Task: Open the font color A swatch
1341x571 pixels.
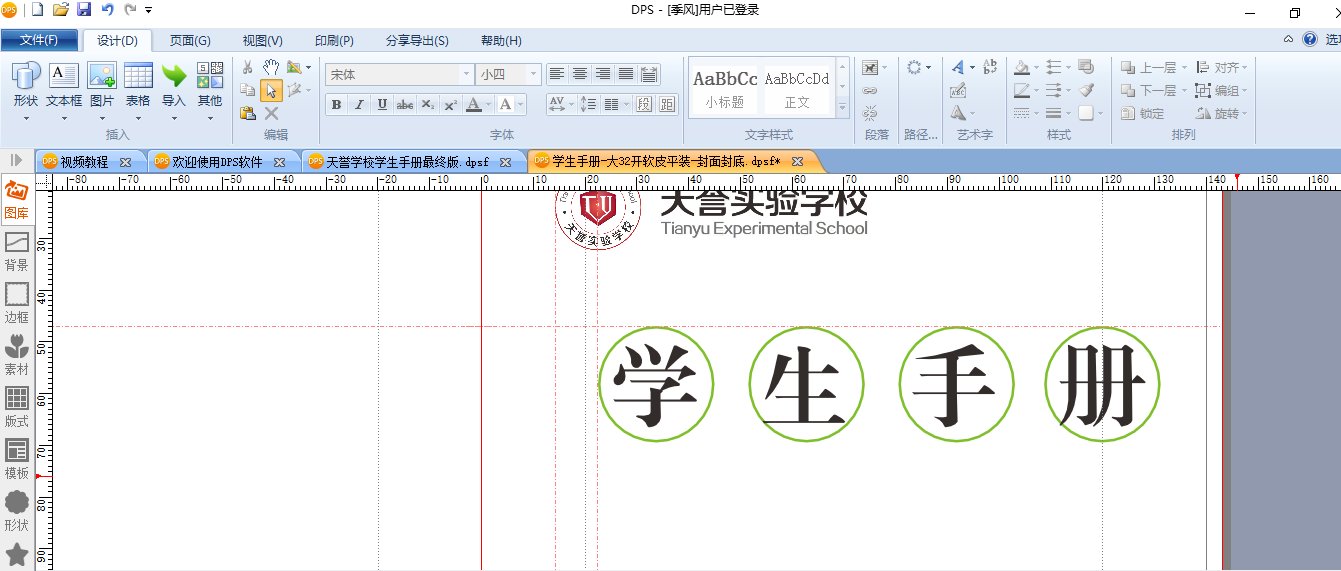Action: click(473, 104)
